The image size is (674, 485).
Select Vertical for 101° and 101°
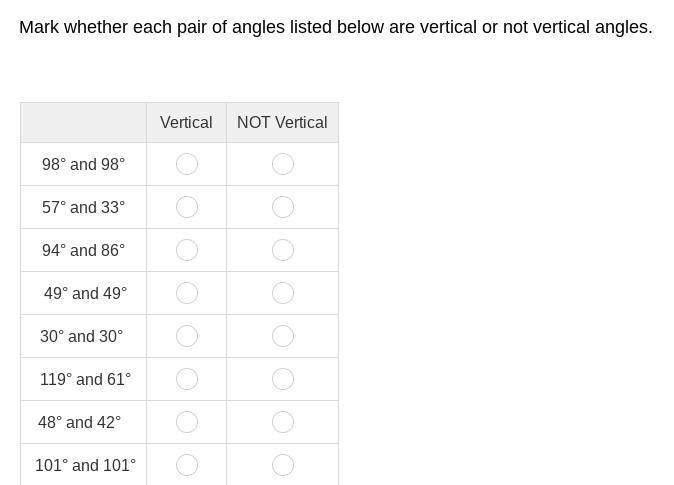pyautogui.click(x=187, y=465)
